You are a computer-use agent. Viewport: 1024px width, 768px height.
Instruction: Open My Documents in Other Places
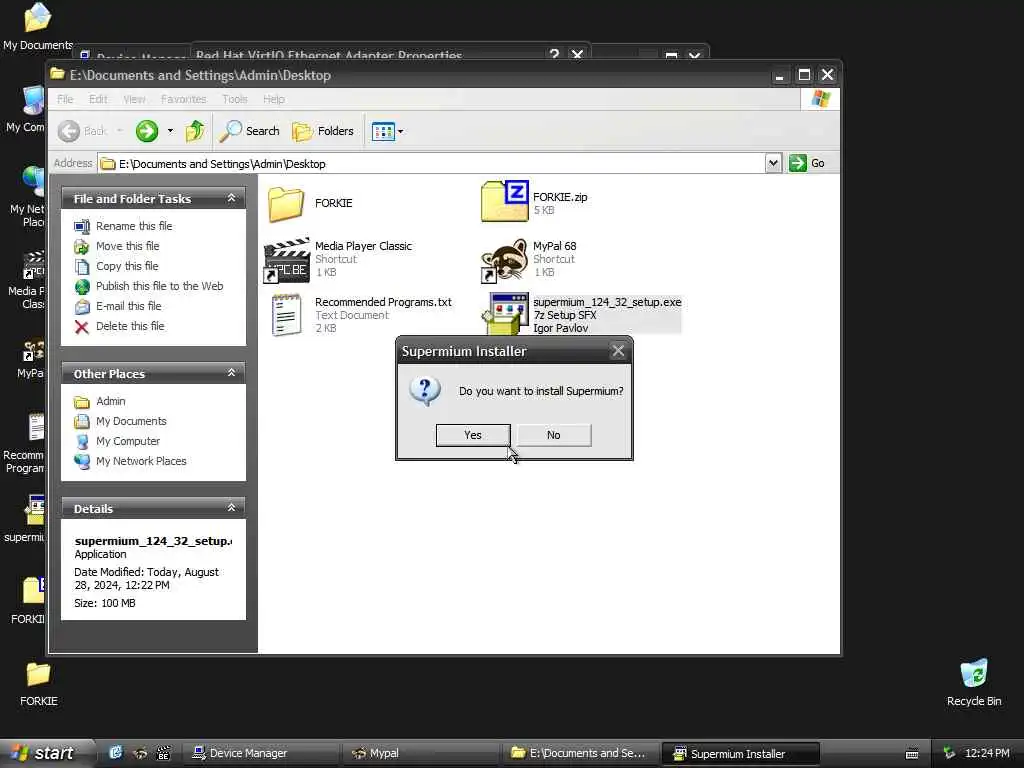point(131,421)
